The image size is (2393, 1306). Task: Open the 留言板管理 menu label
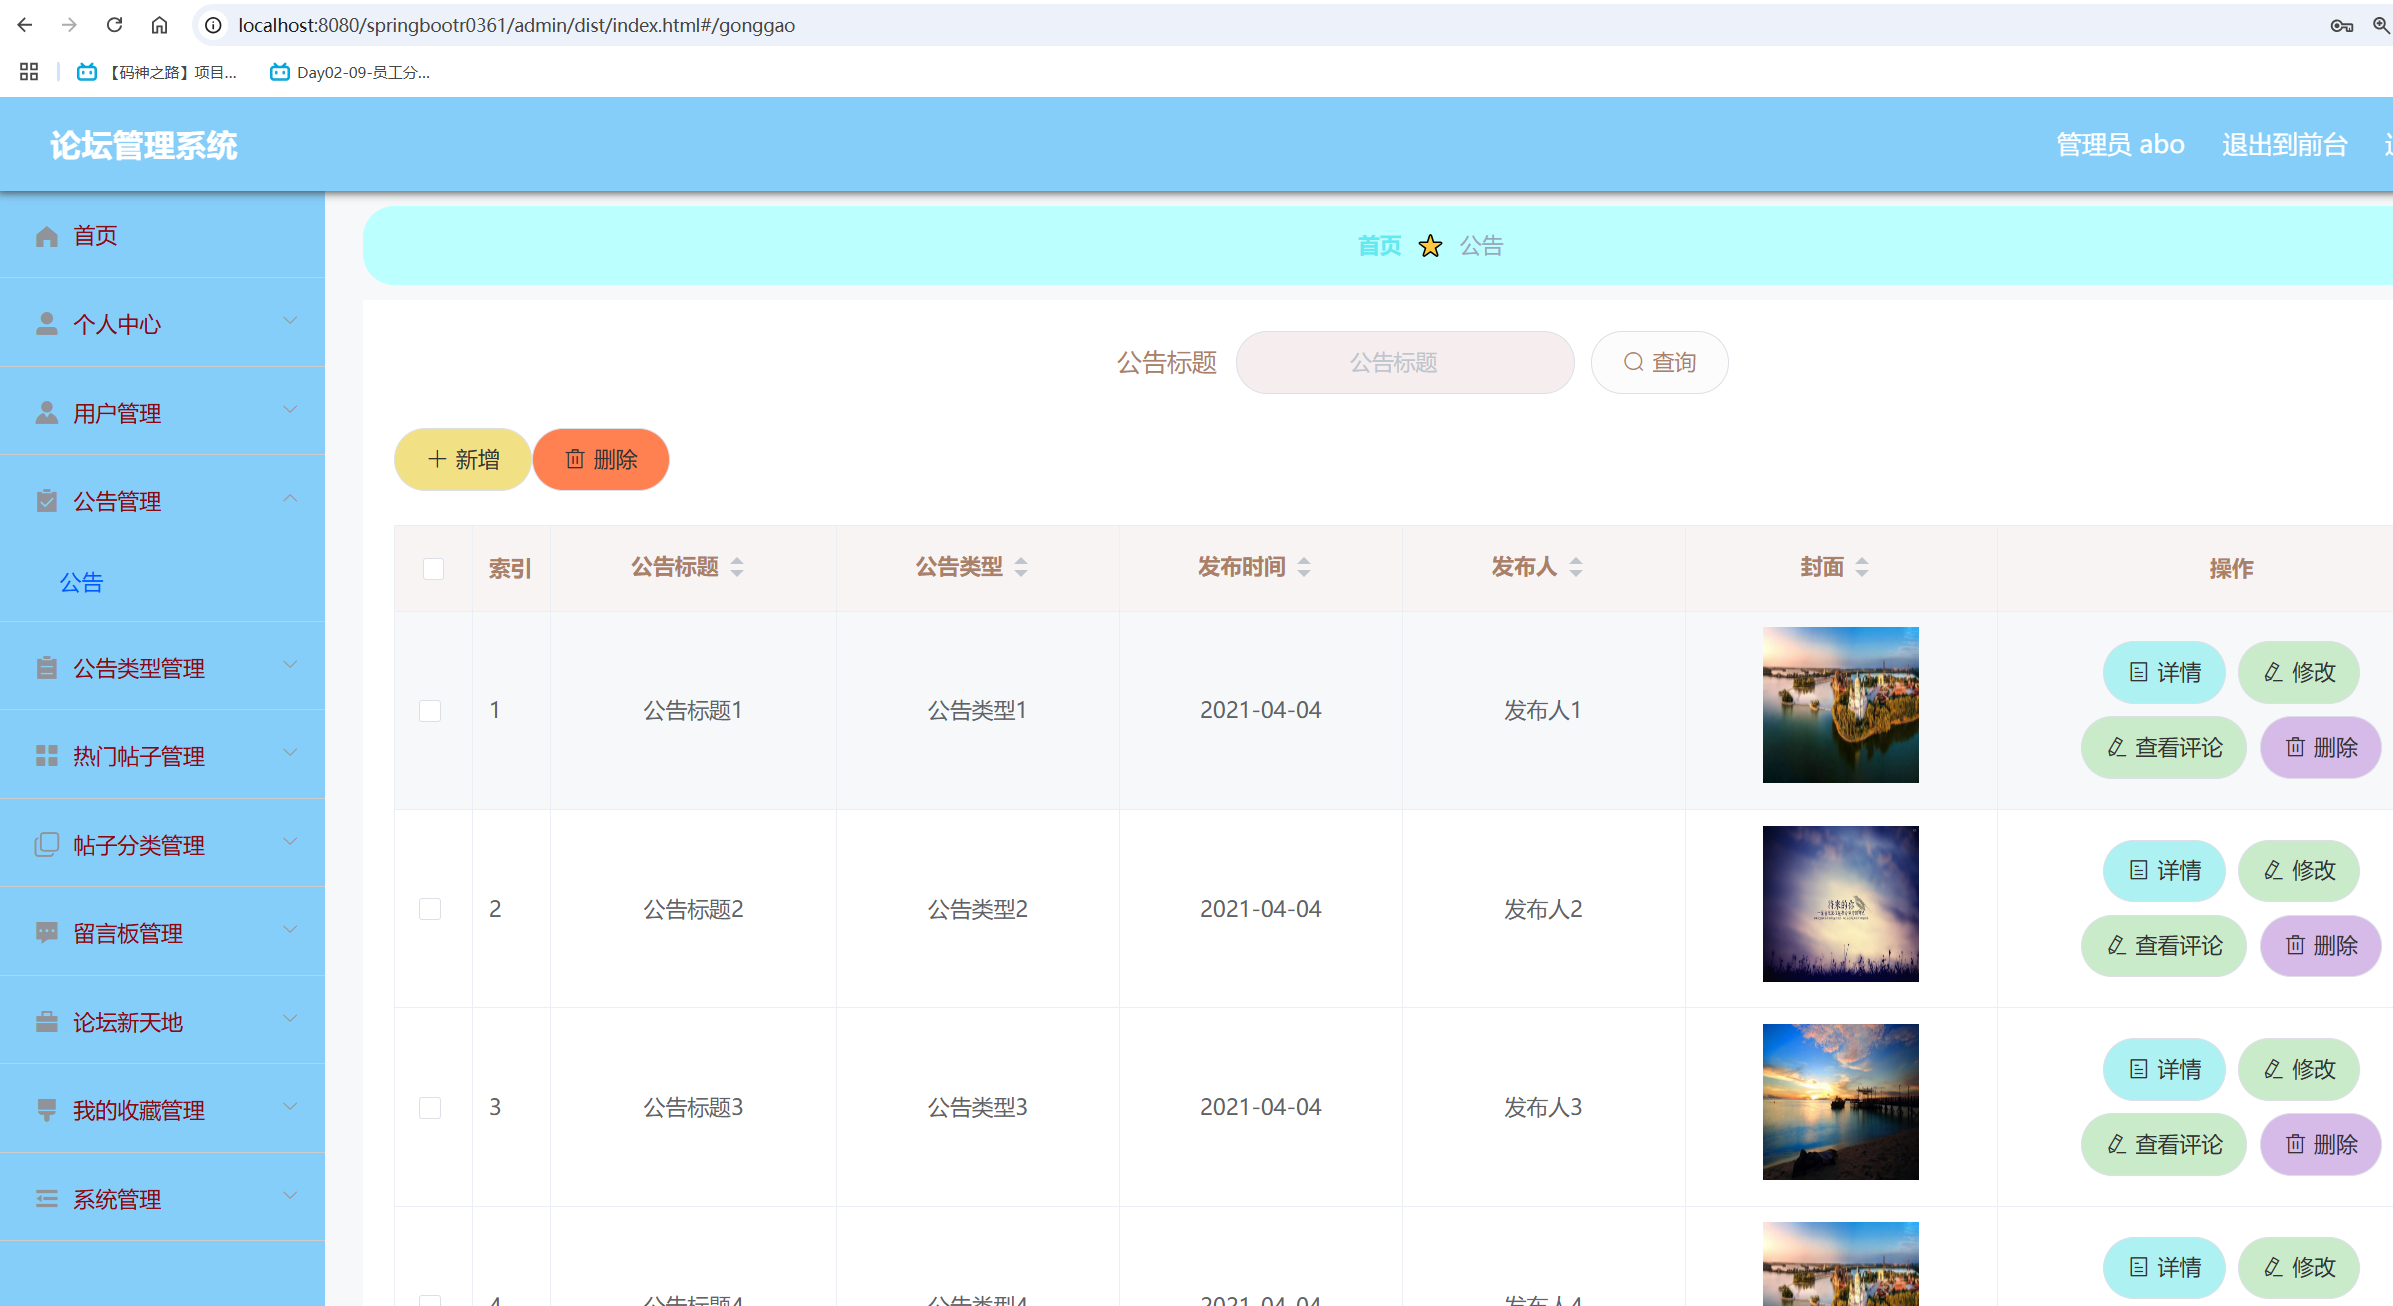127,934
